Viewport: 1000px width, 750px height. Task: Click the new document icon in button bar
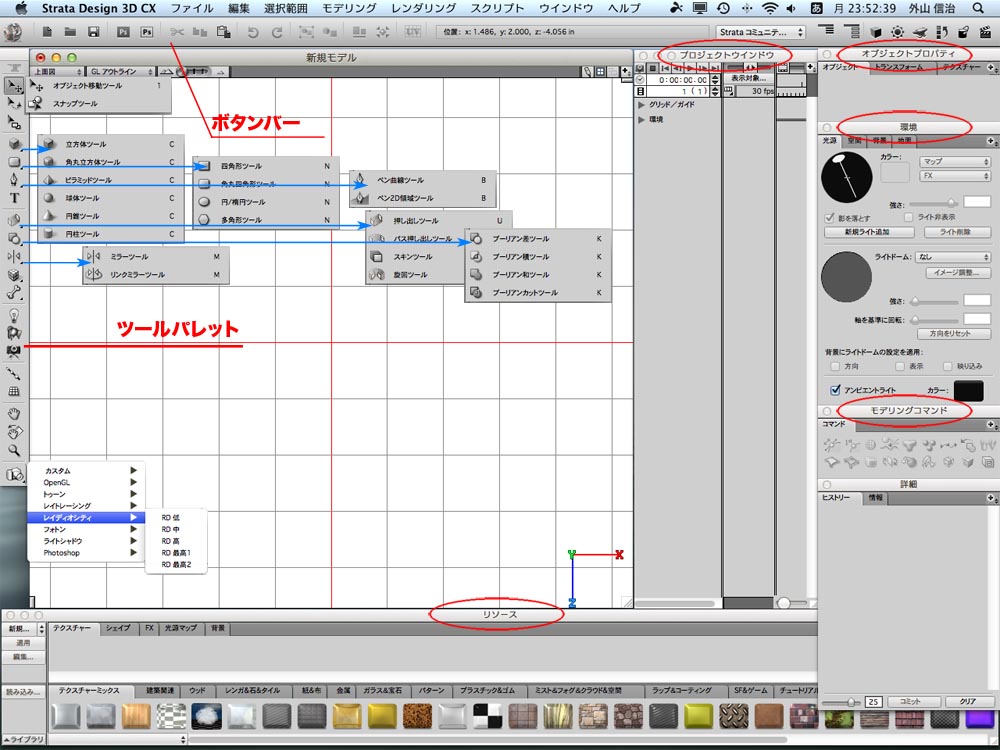point(47,32)
